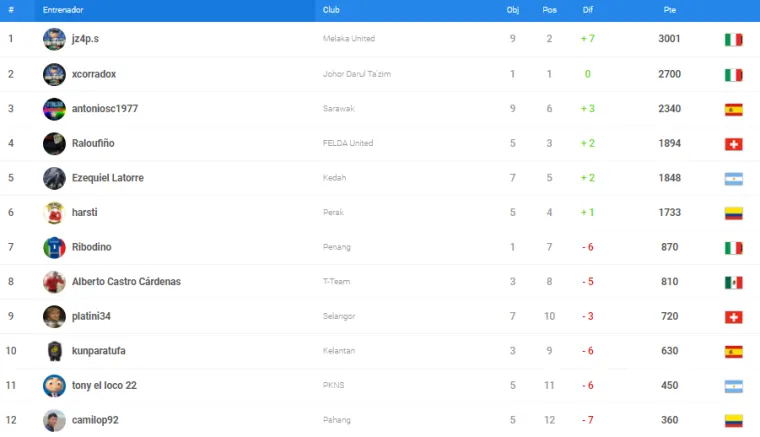Open manager name tony el loco 22
The width and height of the screenshot is (760, 437).
pos(104,385)
